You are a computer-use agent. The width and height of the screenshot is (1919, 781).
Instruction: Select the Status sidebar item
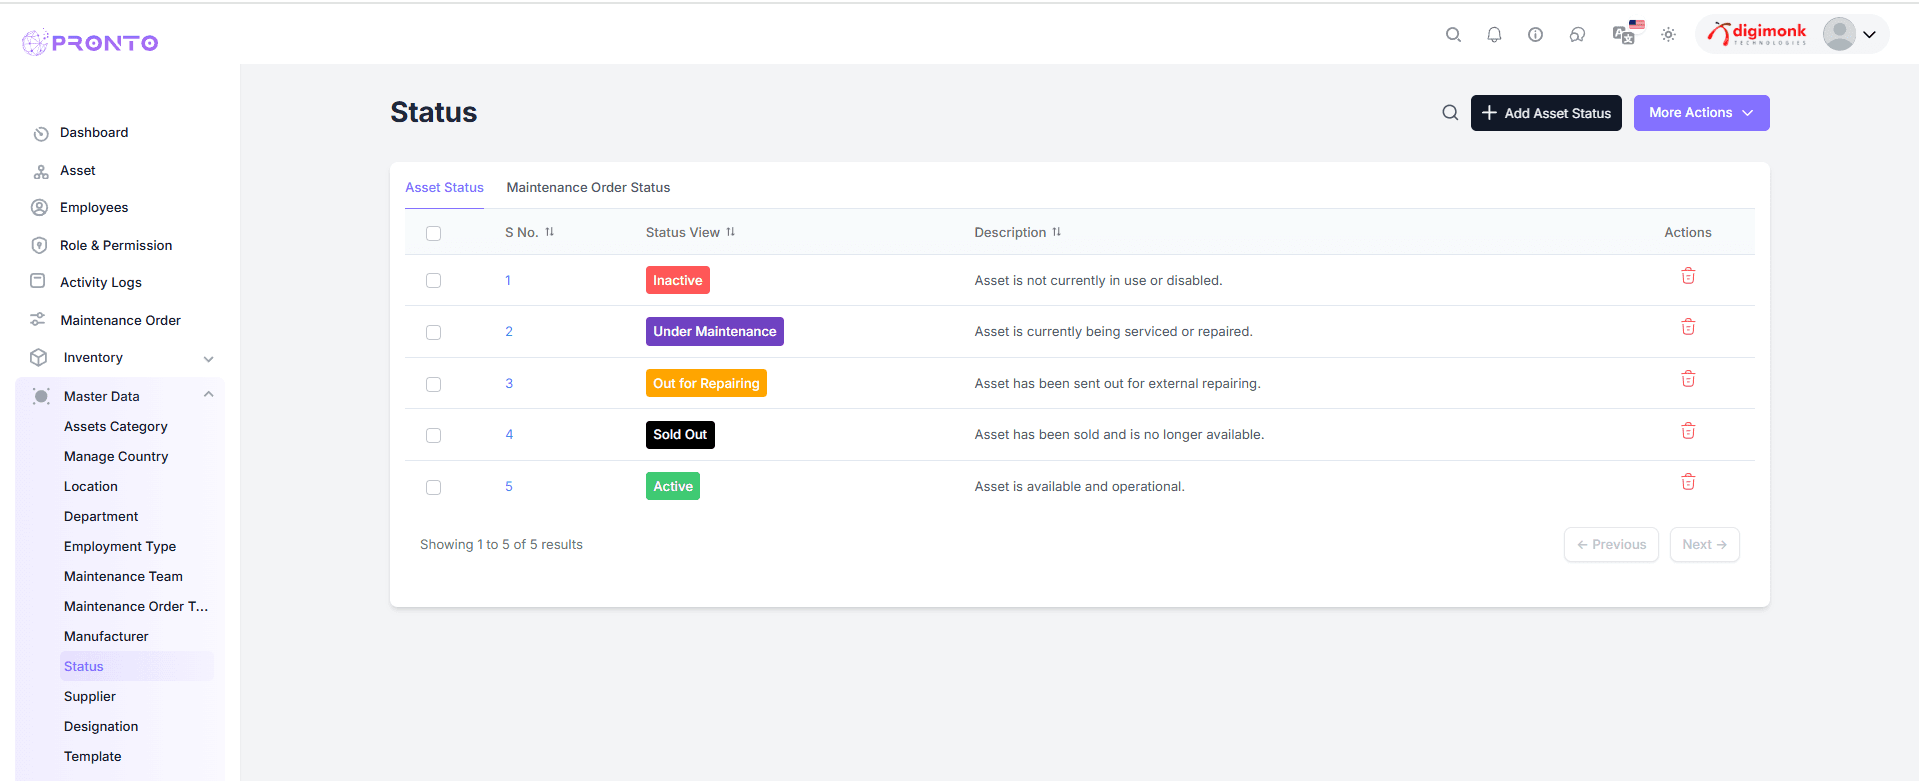[x=136, y=666]
